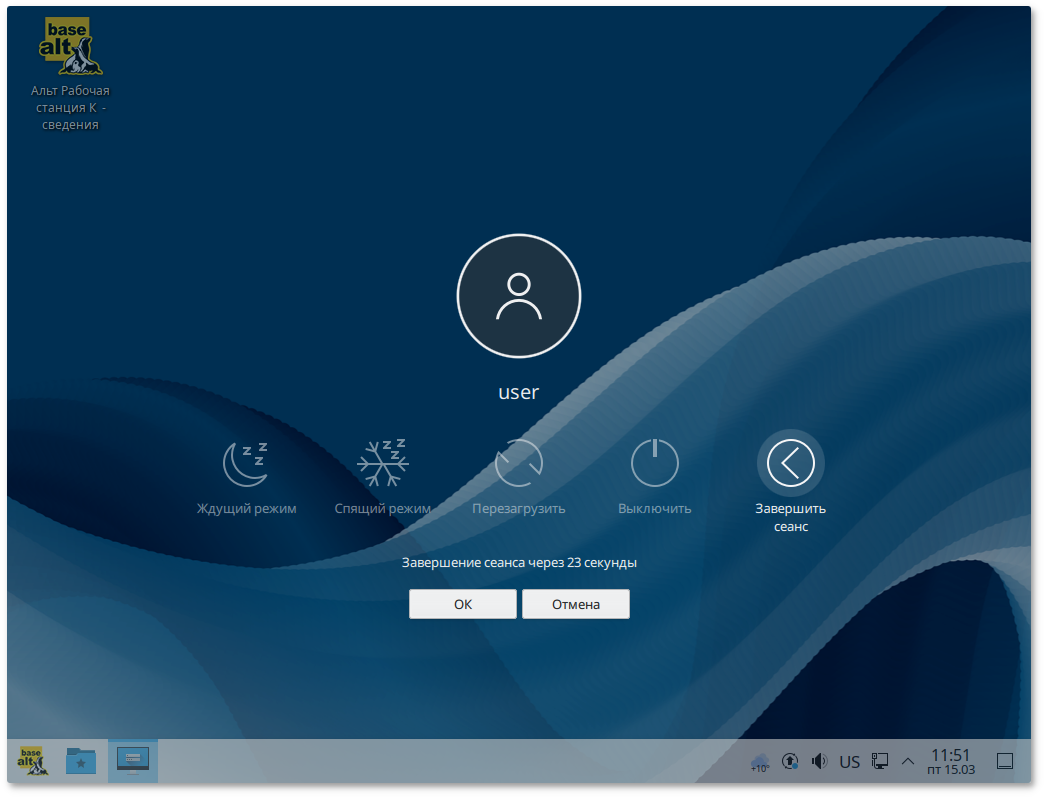The image size is (1044, 797).
Task: Open the clock showing 11:51
Action: [950, 761]
